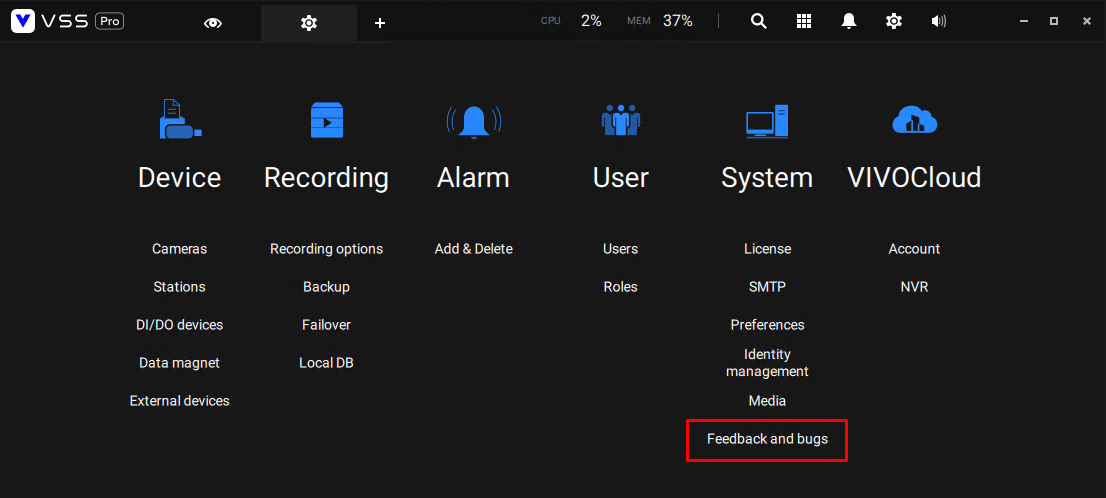Open Stations settings
This screenshot has height=498, width=1106.
(x=179, y=287)
